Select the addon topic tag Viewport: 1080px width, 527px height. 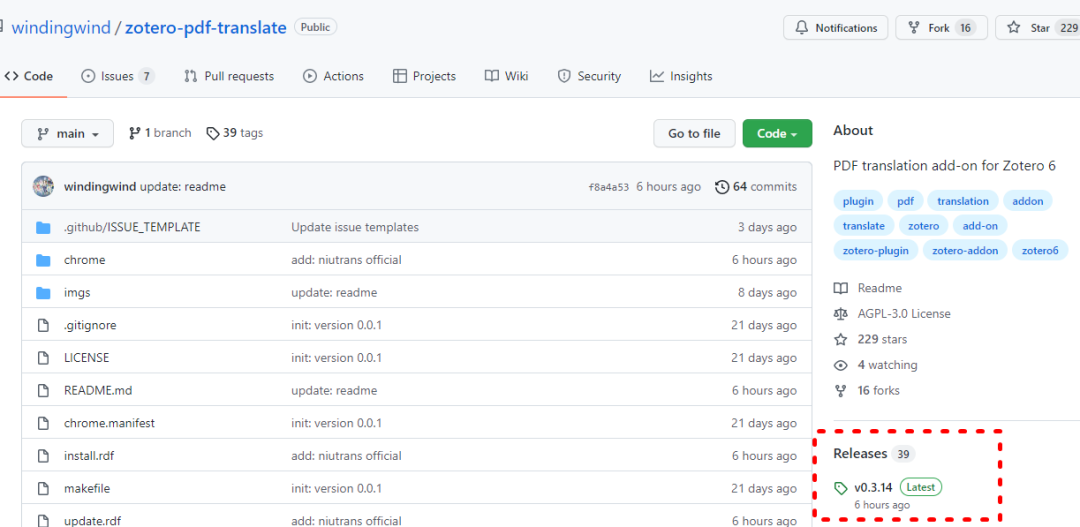tap(1028, 201)
